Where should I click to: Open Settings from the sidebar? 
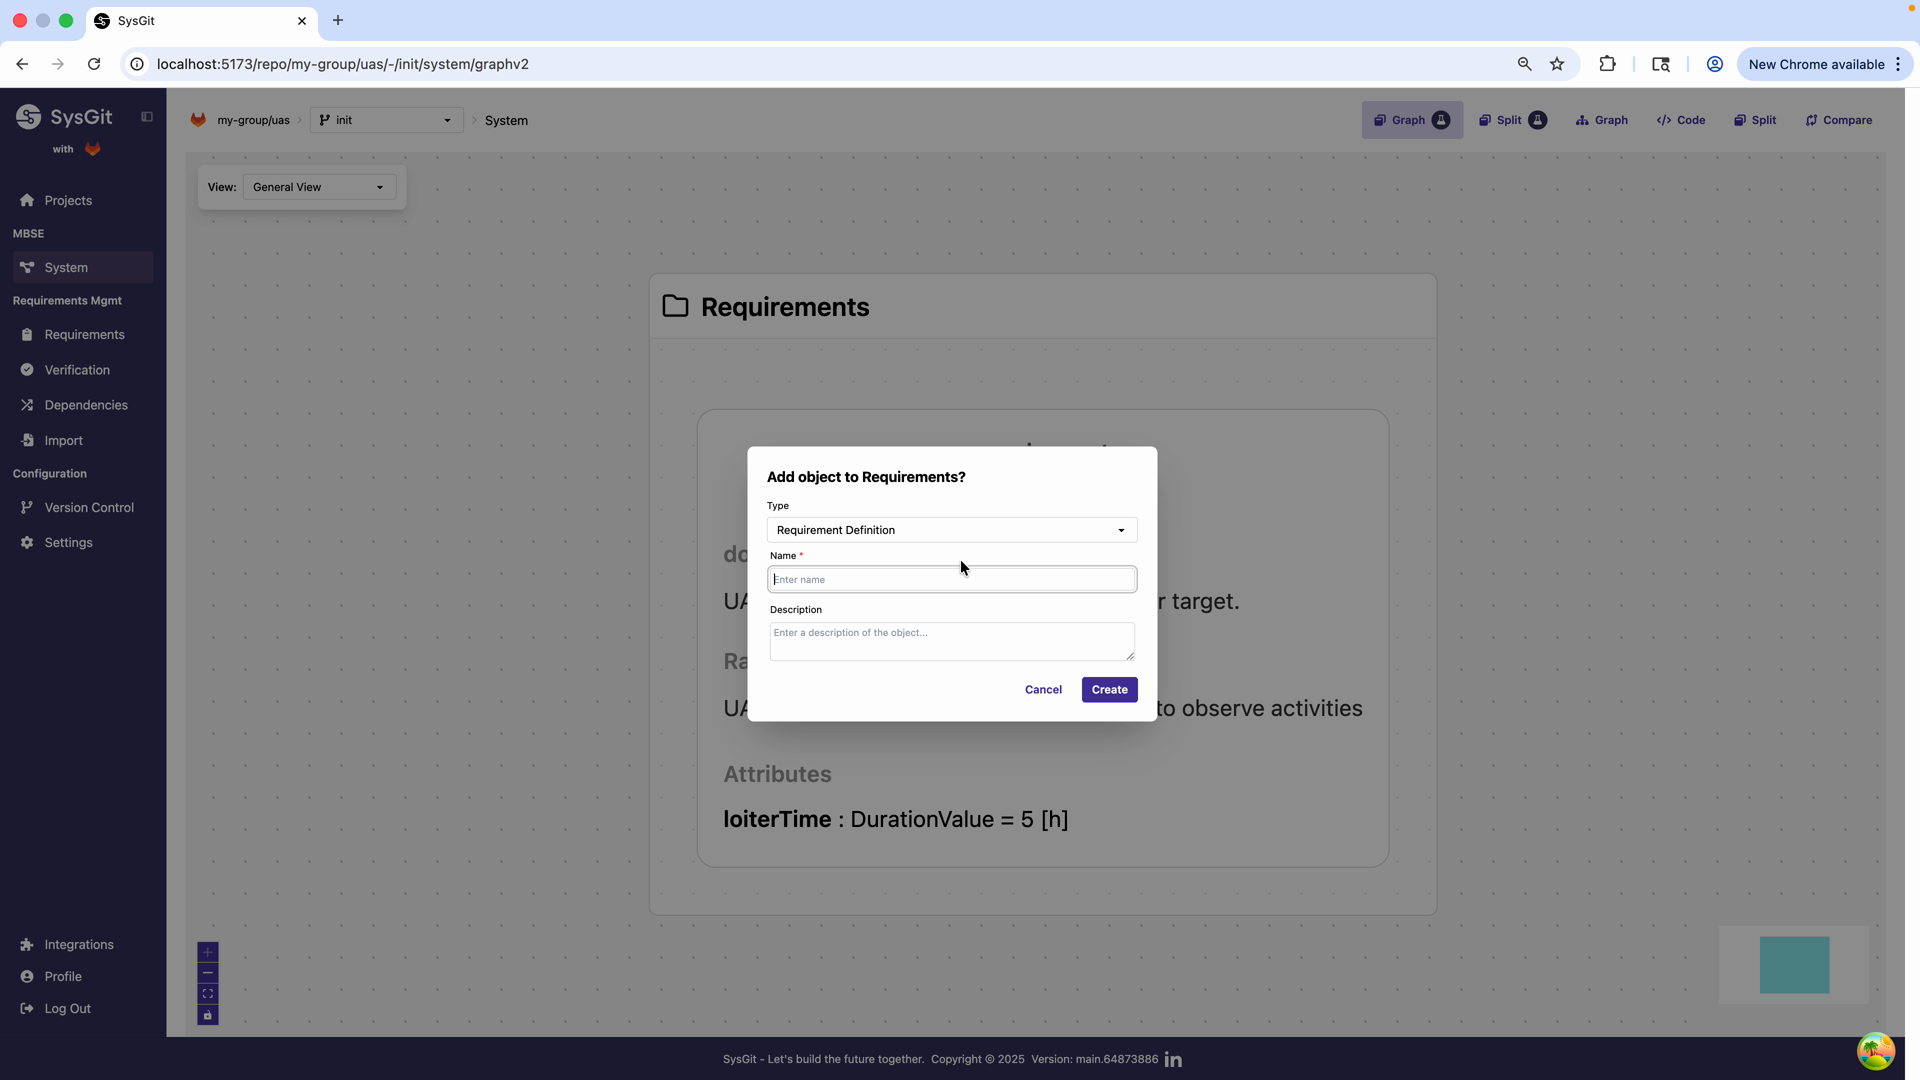[68, 542]
